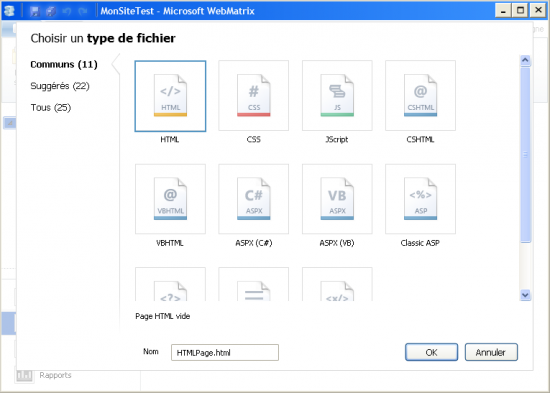
Task: Click the OK button
Action: click(431, 352)
